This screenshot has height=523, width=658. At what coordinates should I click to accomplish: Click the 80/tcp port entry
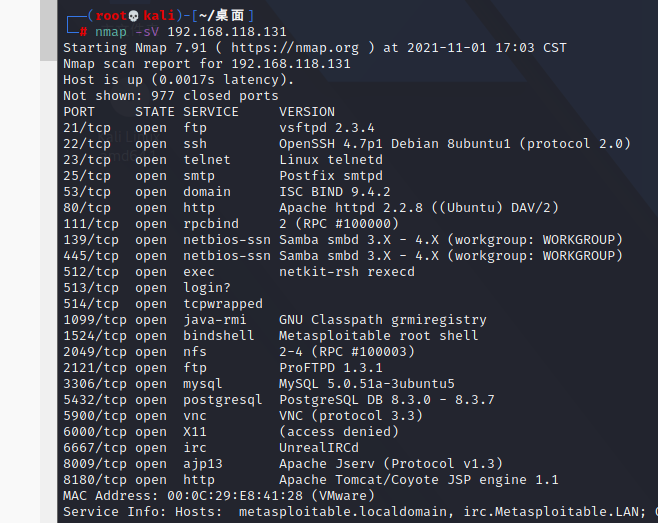click(87, 208)
